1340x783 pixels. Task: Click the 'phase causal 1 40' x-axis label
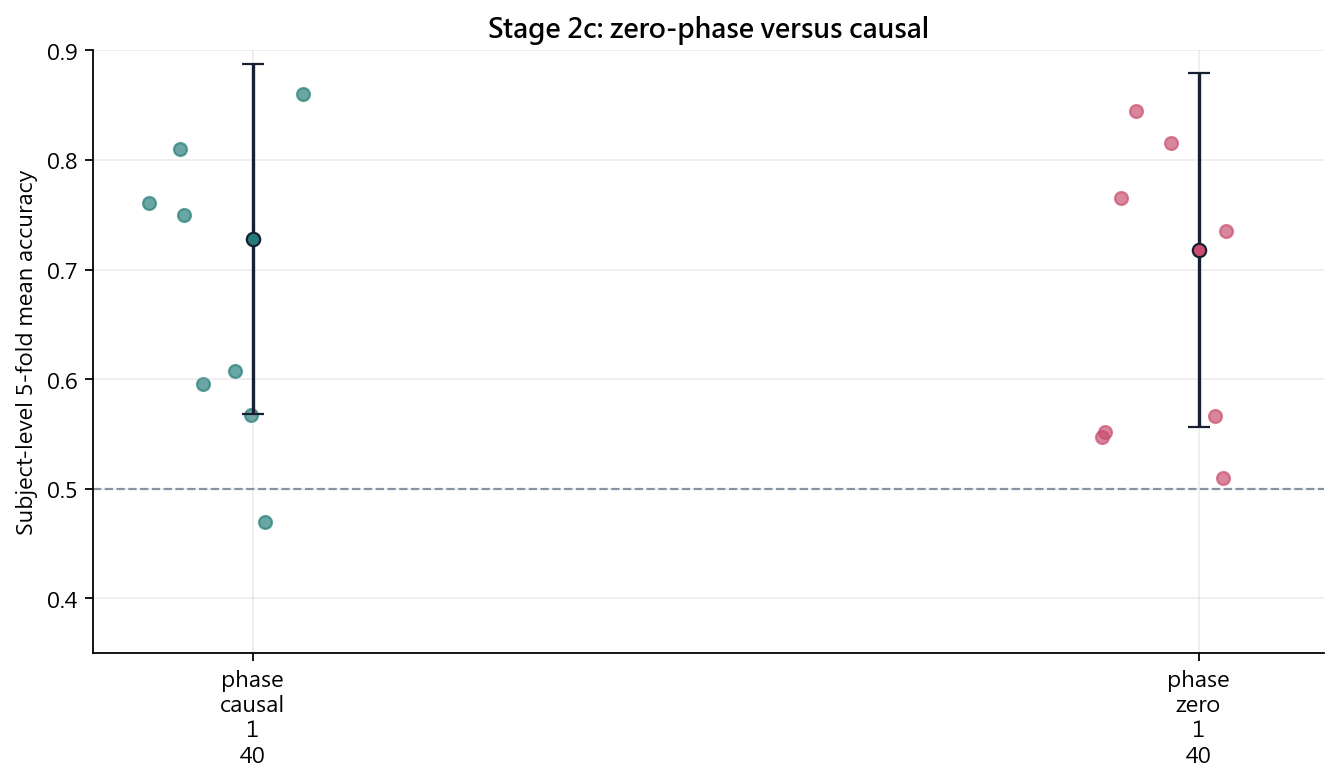click(252, 717)
